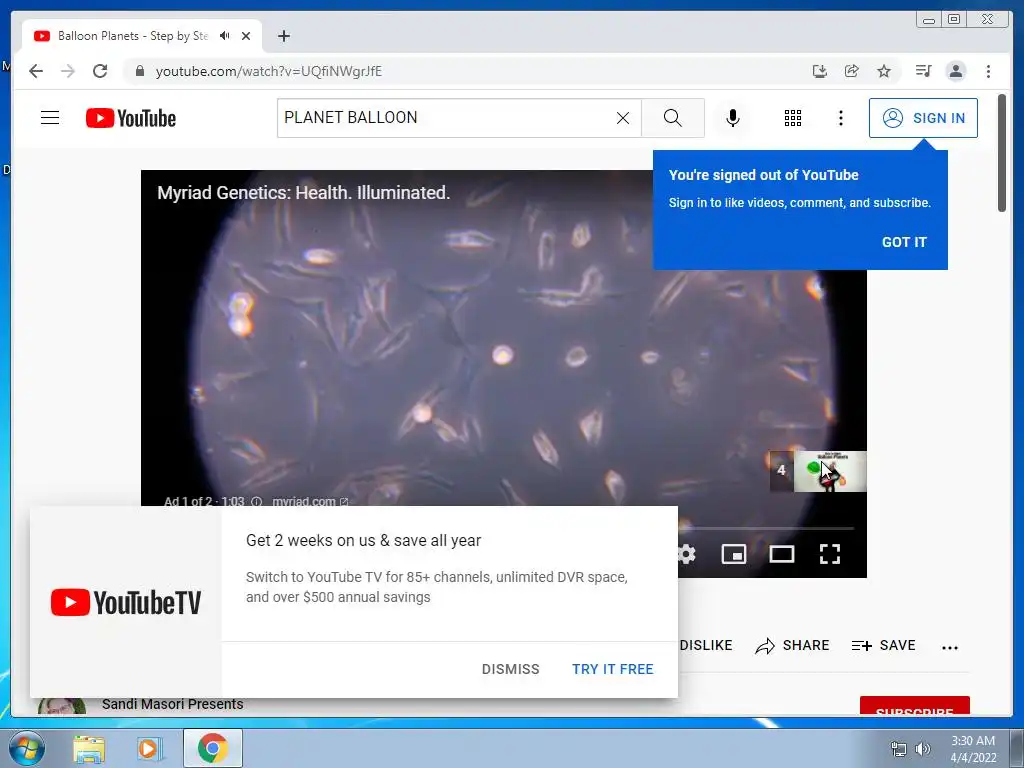The height and width of the screenshot is (768, 1024).
Task: Close the Balloon Planets tab
Action: [x=246, y=36]
